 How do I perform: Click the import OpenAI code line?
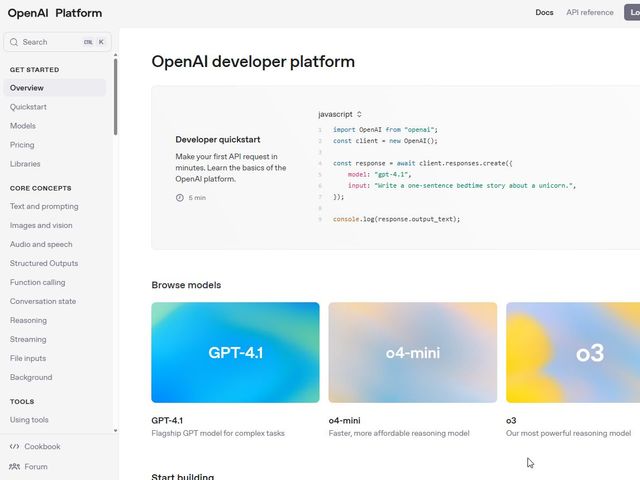[385, 129]
